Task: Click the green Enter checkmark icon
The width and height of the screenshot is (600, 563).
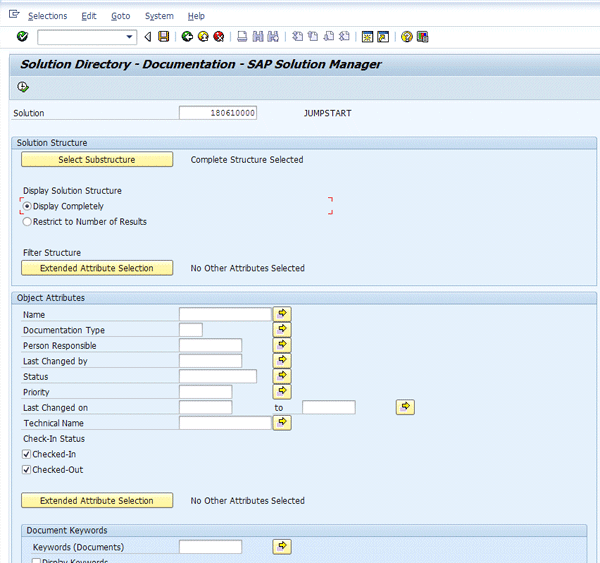Action: pos(22,37)
